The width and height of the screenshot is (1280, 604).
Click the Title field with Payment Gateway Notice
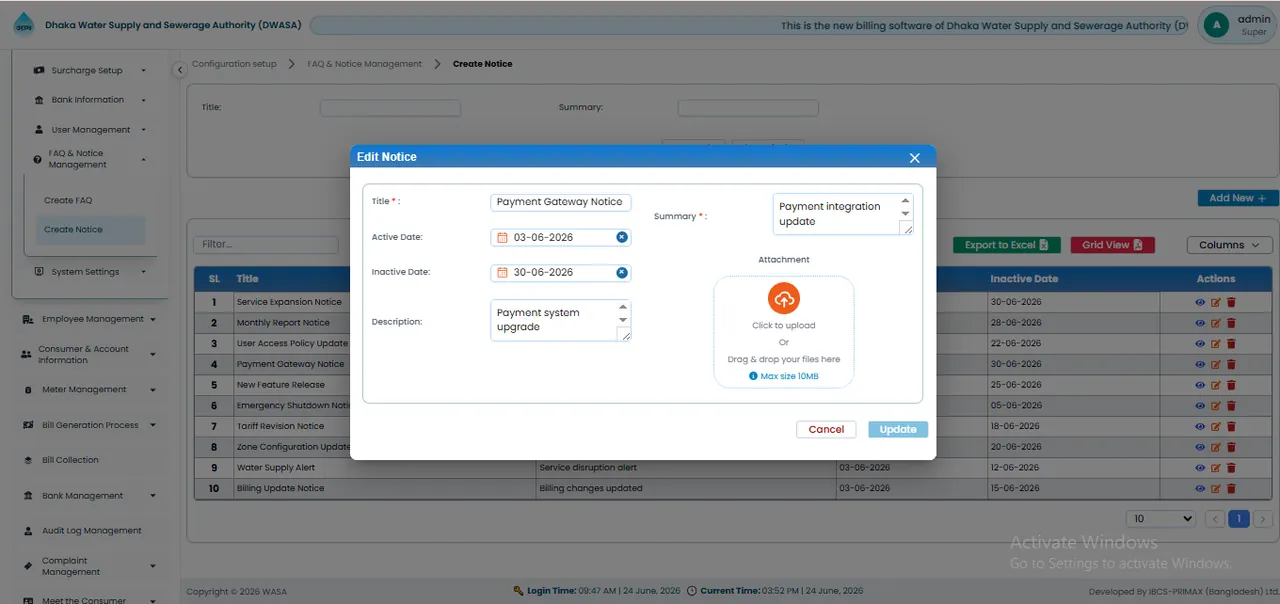coord(561,202)
